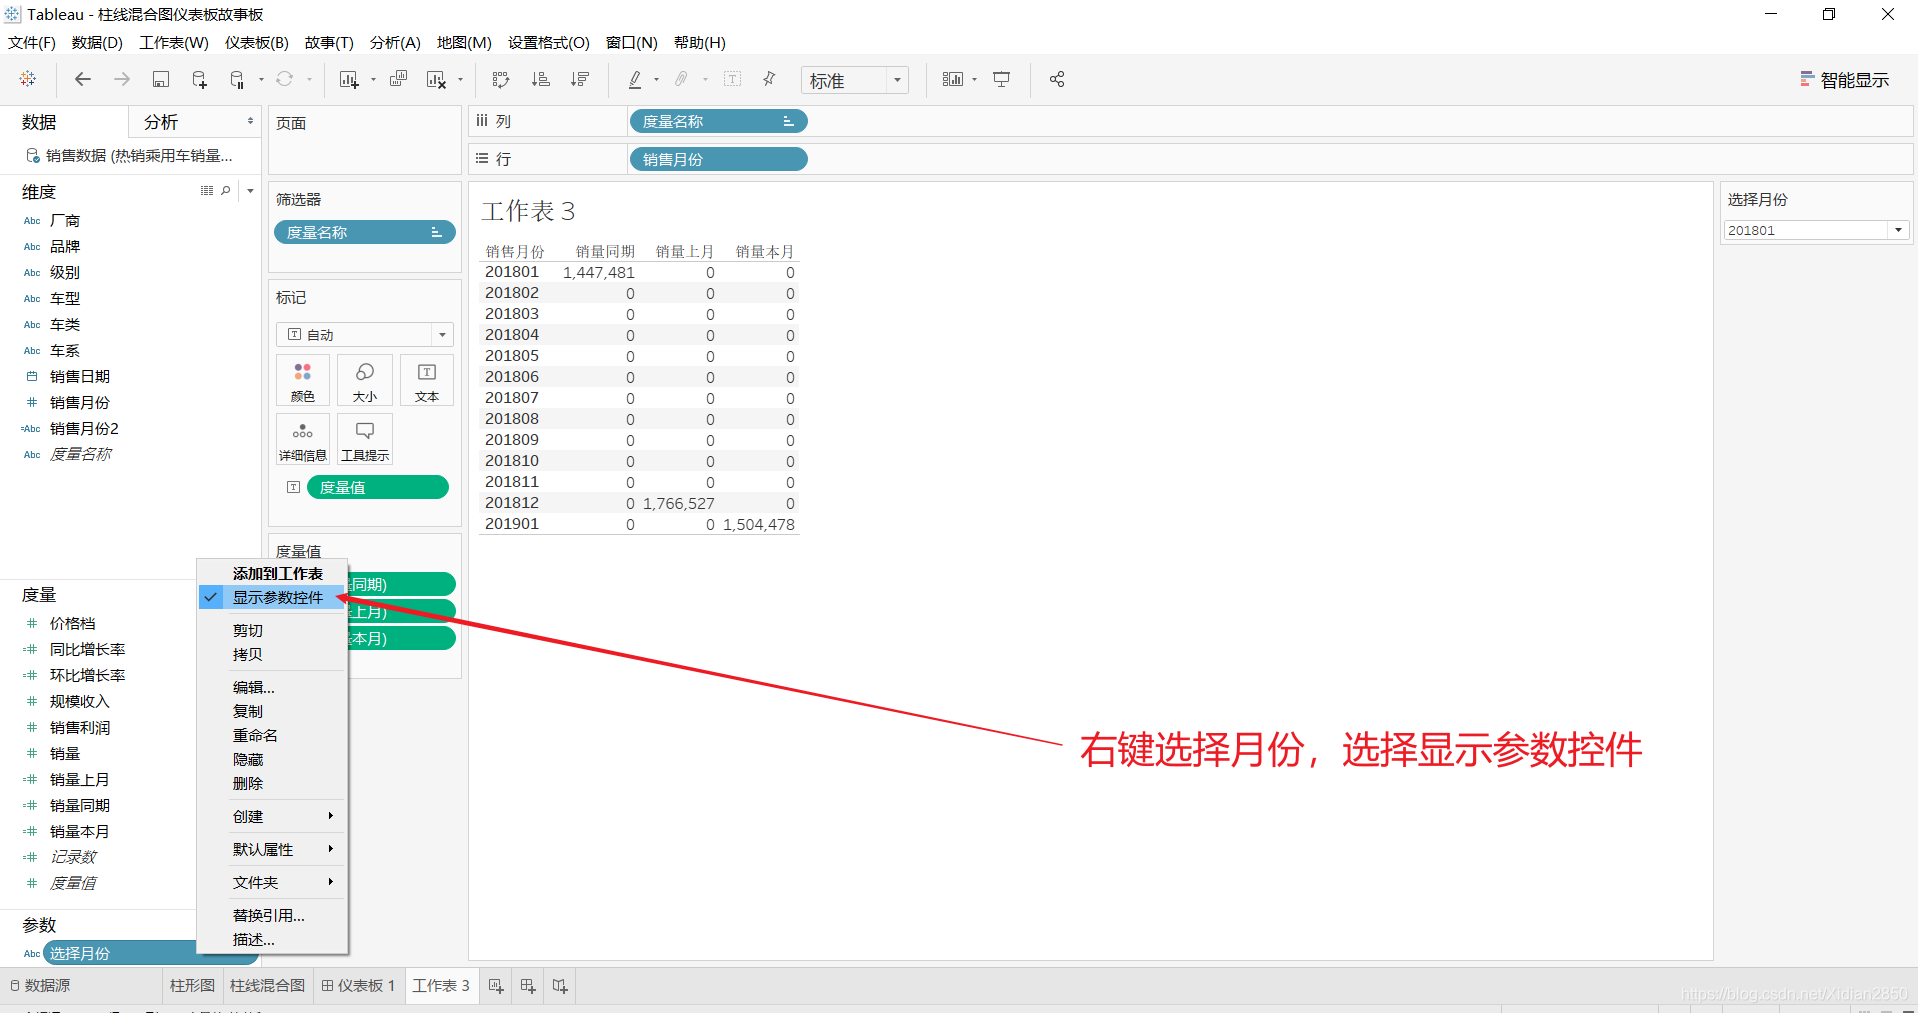
Task: Select 删除 in context menu
Action: pyautogui.click(x=248, y=783)
